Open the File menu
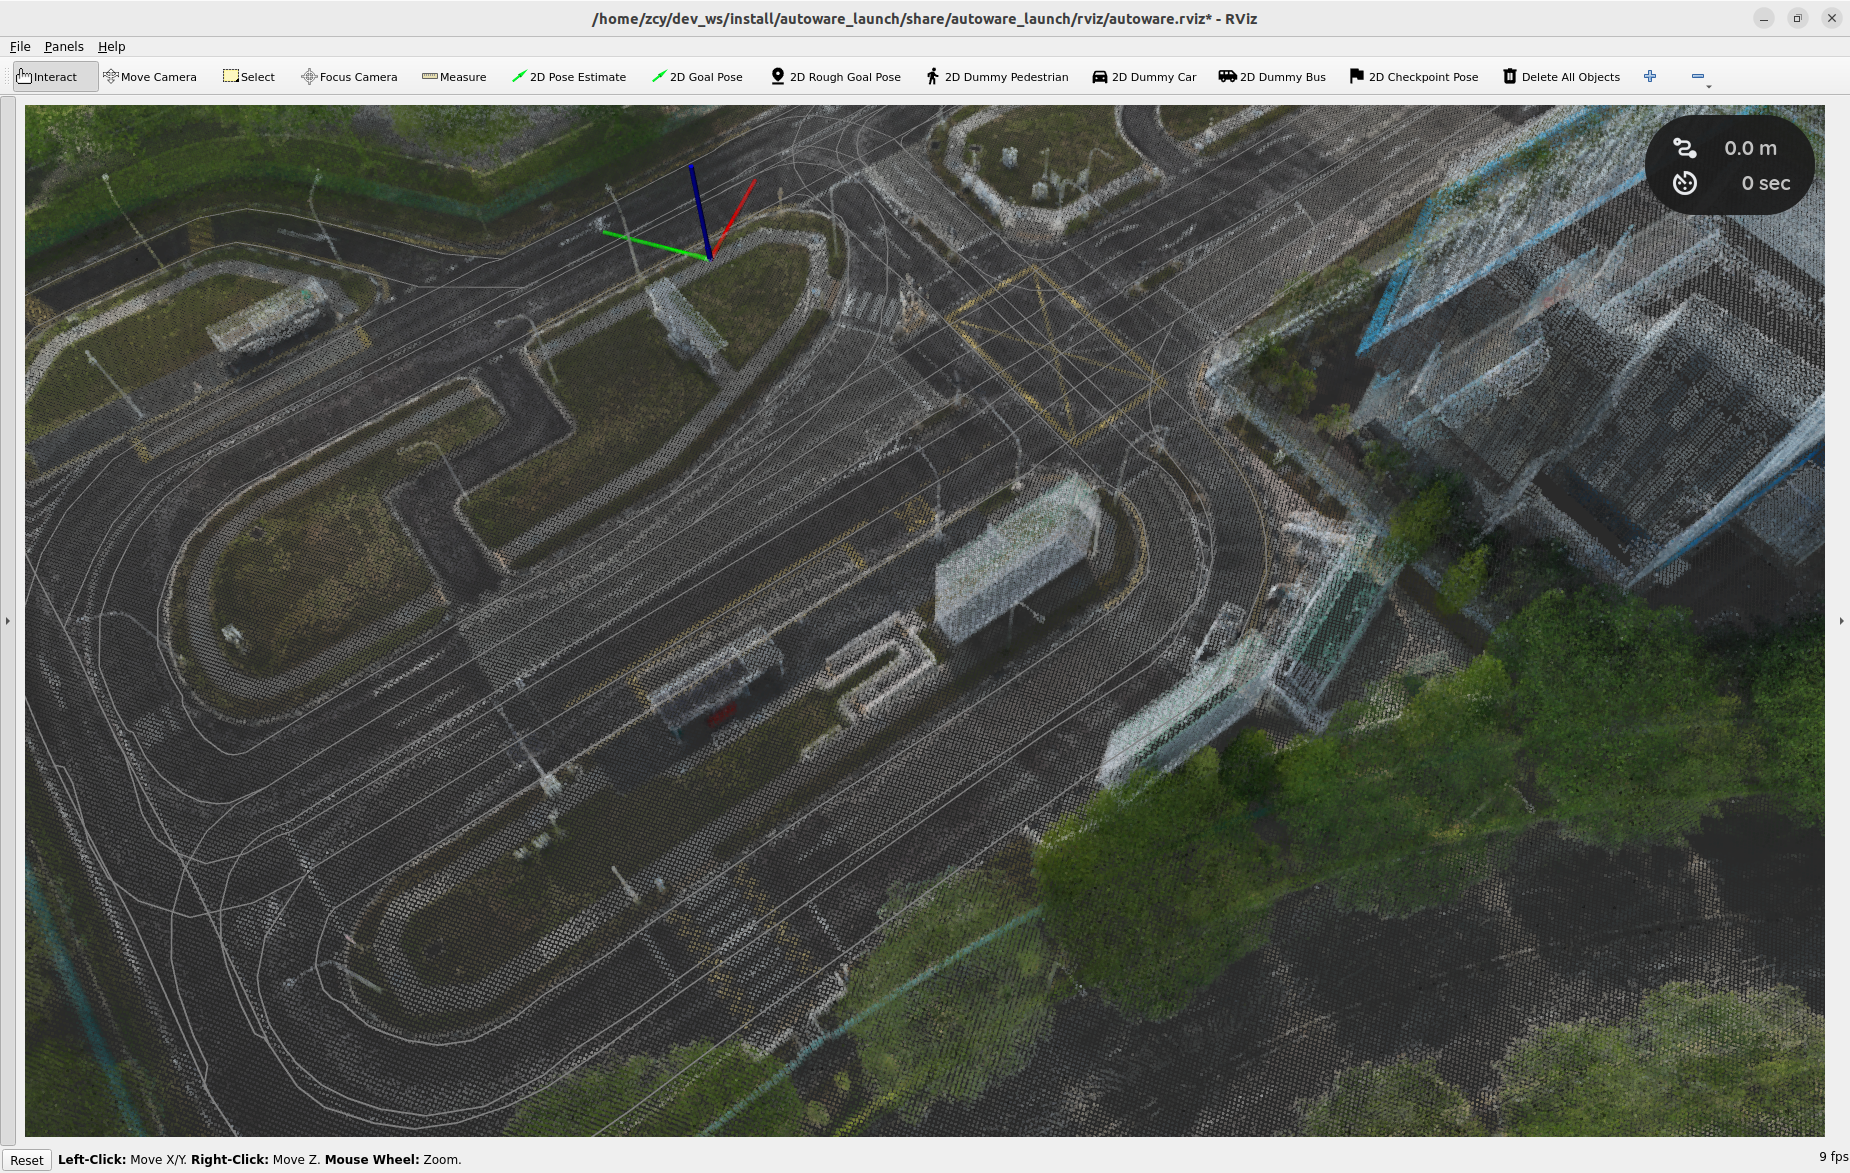Viewport: 1850px width, 1173px height. (20, 47)
